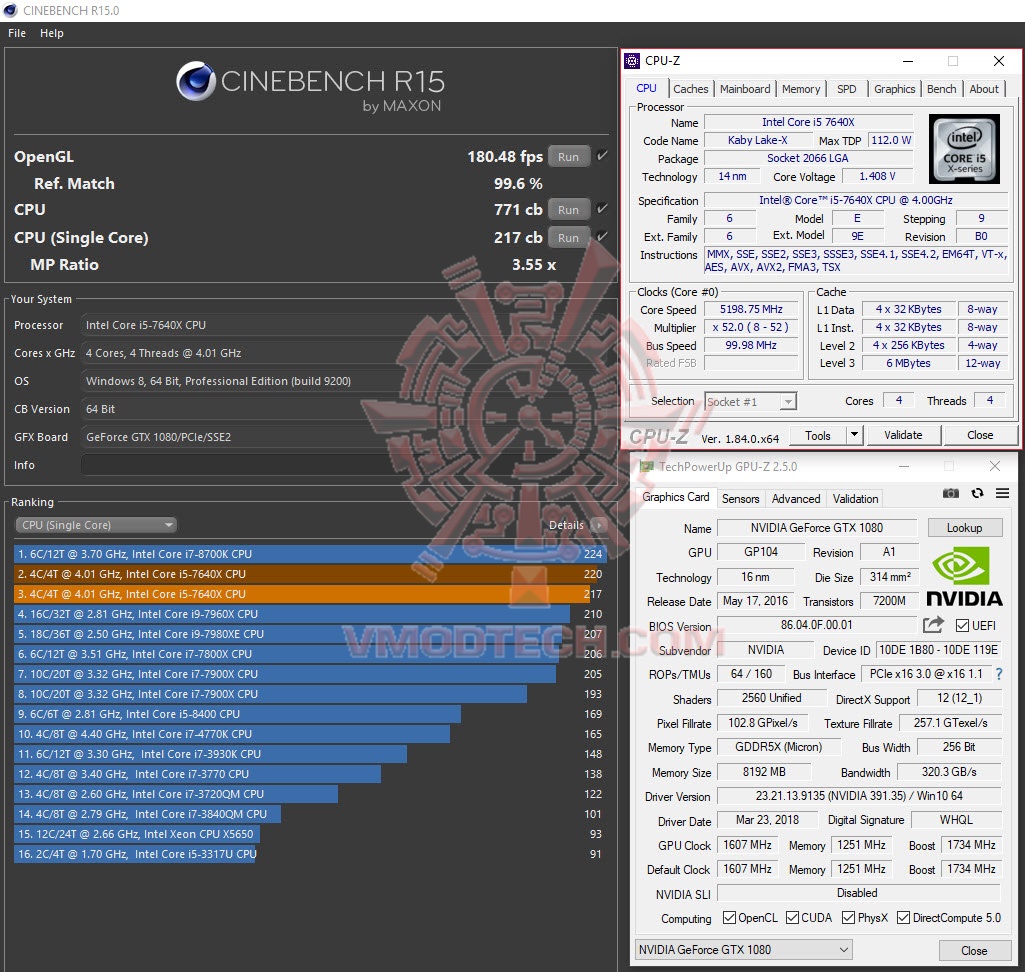Open the GPU-Z hamburger menu
Screen dimensions: 1025x972
tap(1002, 494)
